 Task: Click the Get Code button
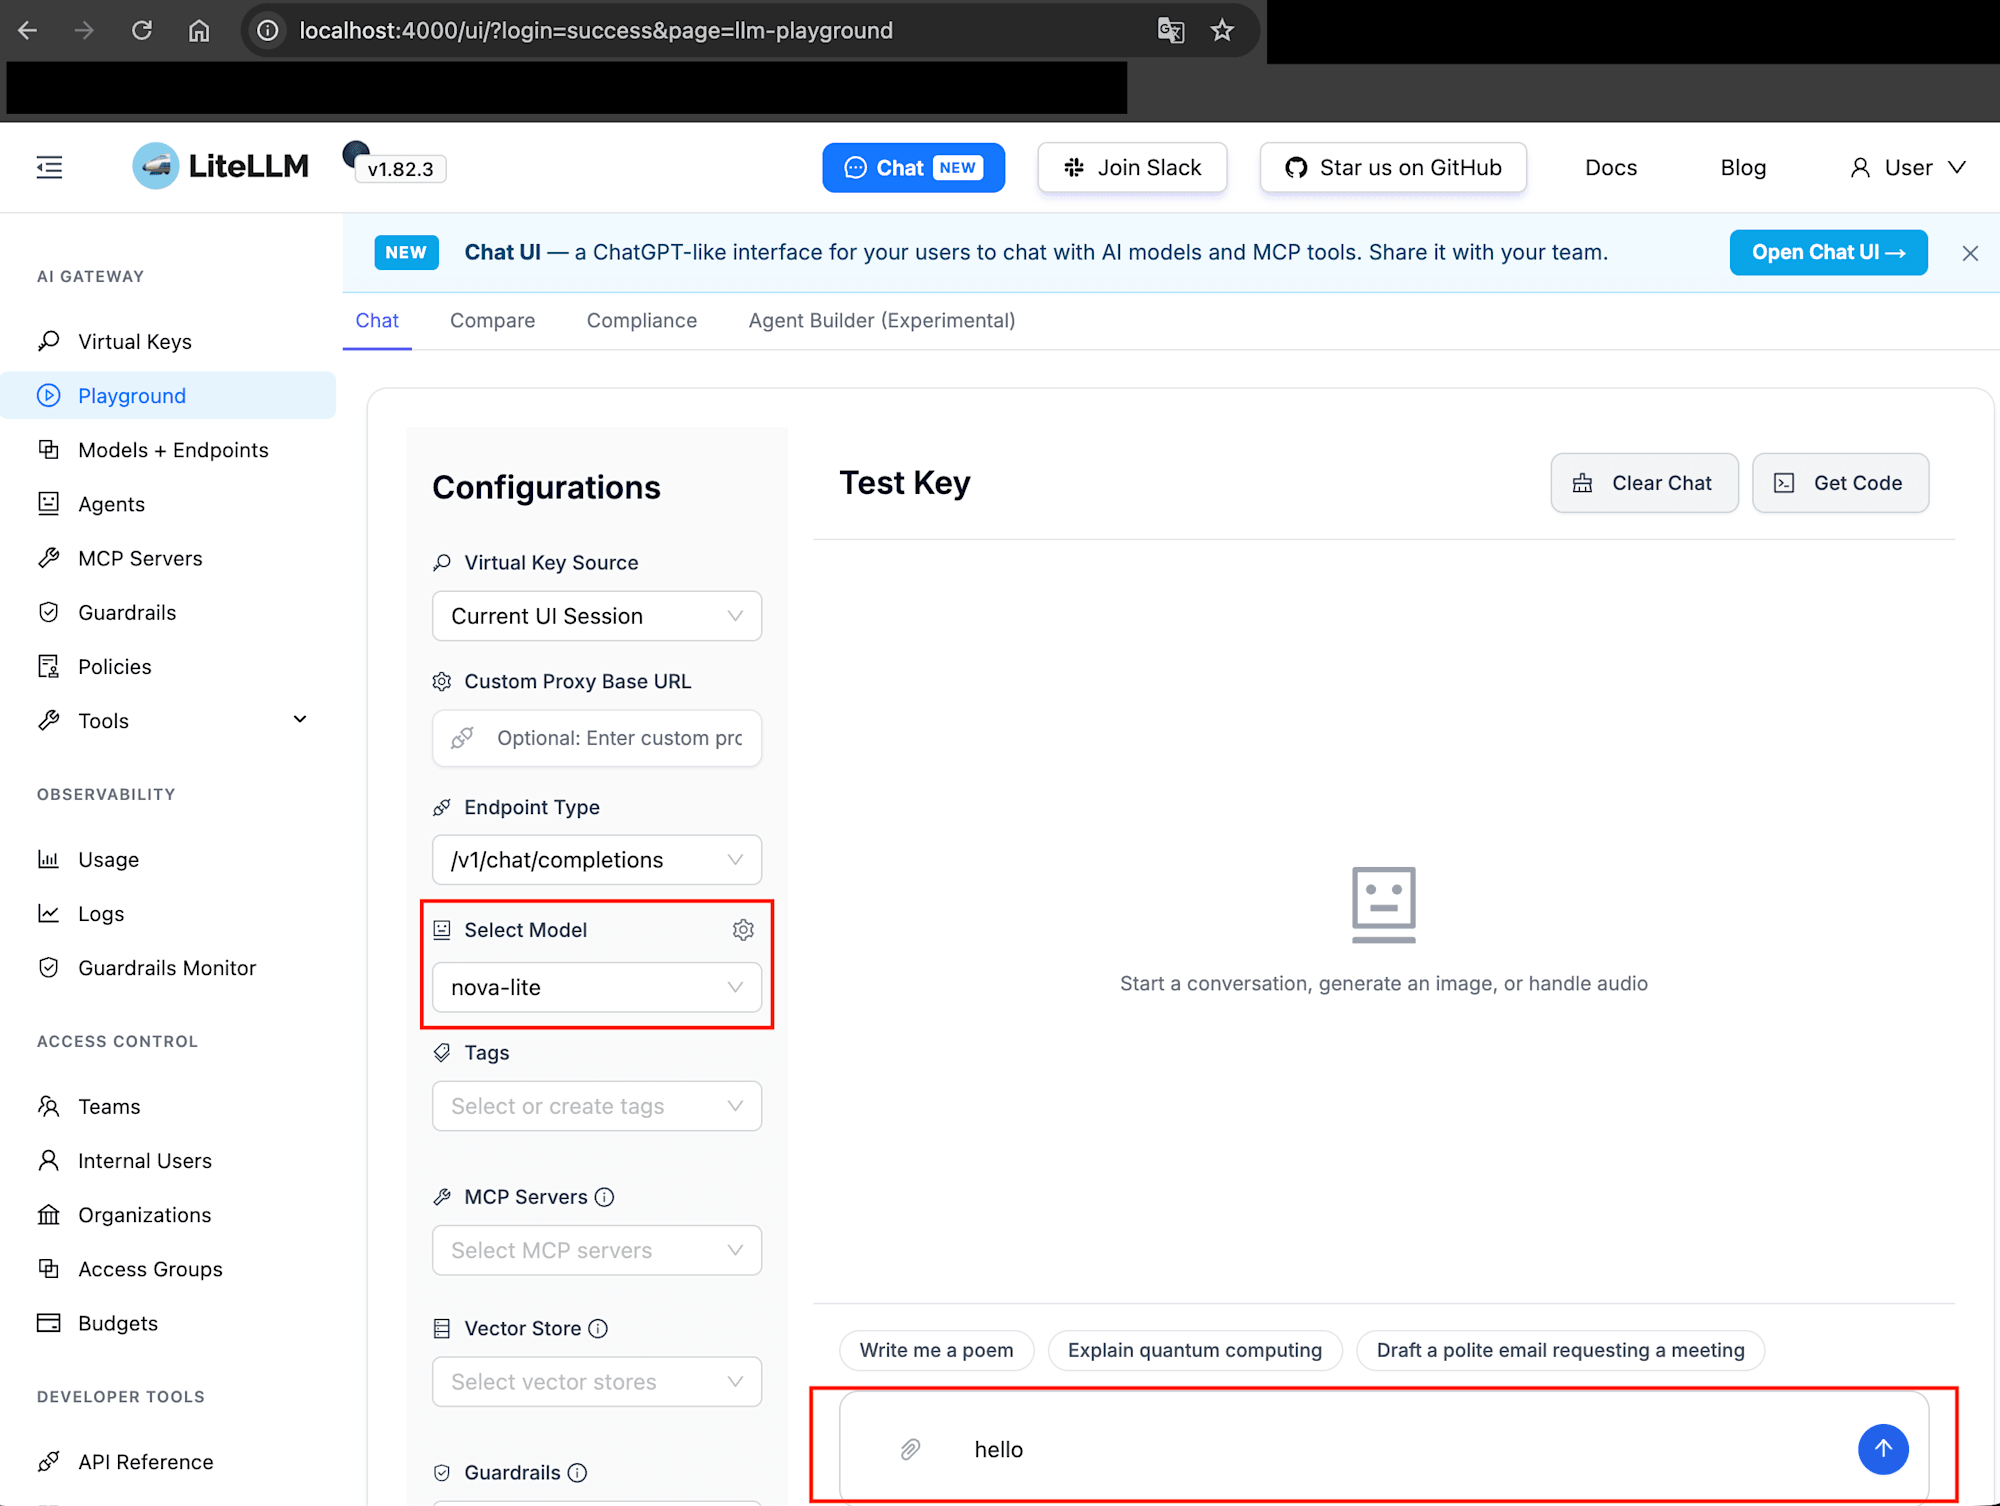[x=1840, y=483]
